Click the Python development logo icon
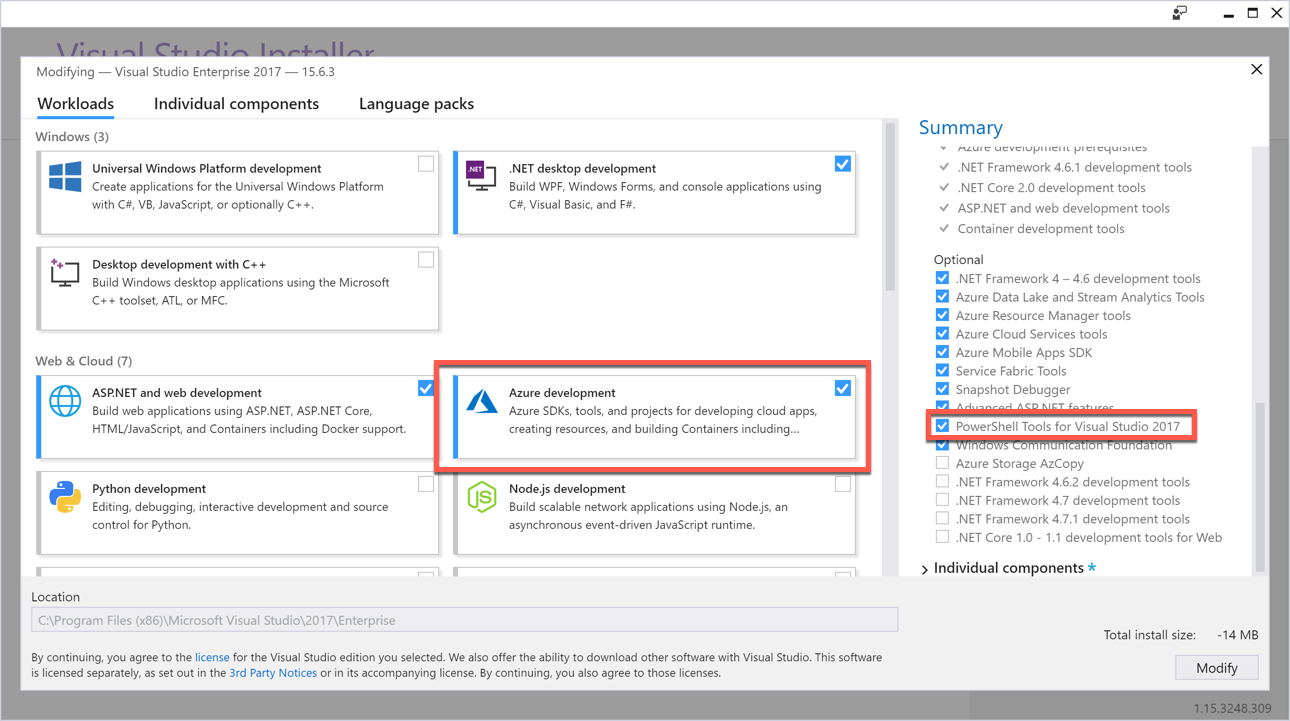Viewport: 1290px width, 721px height. (65, 497)
